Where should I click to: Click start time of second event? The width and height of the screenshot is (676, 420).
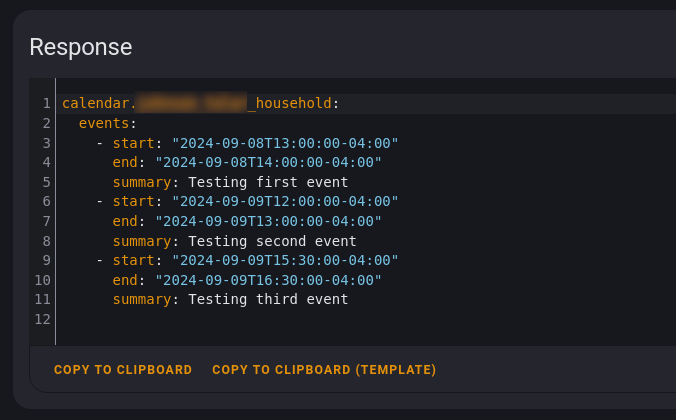(x=285, y=201)
